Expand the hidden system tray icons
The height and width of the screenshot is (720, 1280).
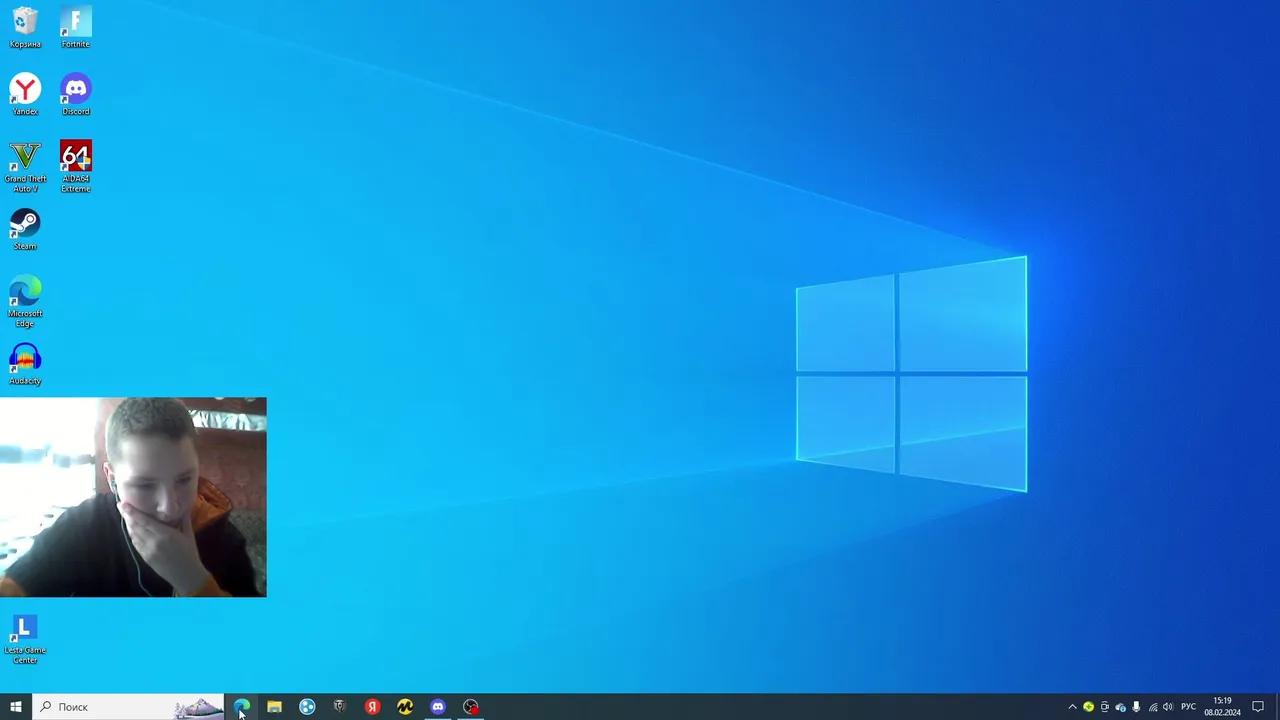(1072, 707)
